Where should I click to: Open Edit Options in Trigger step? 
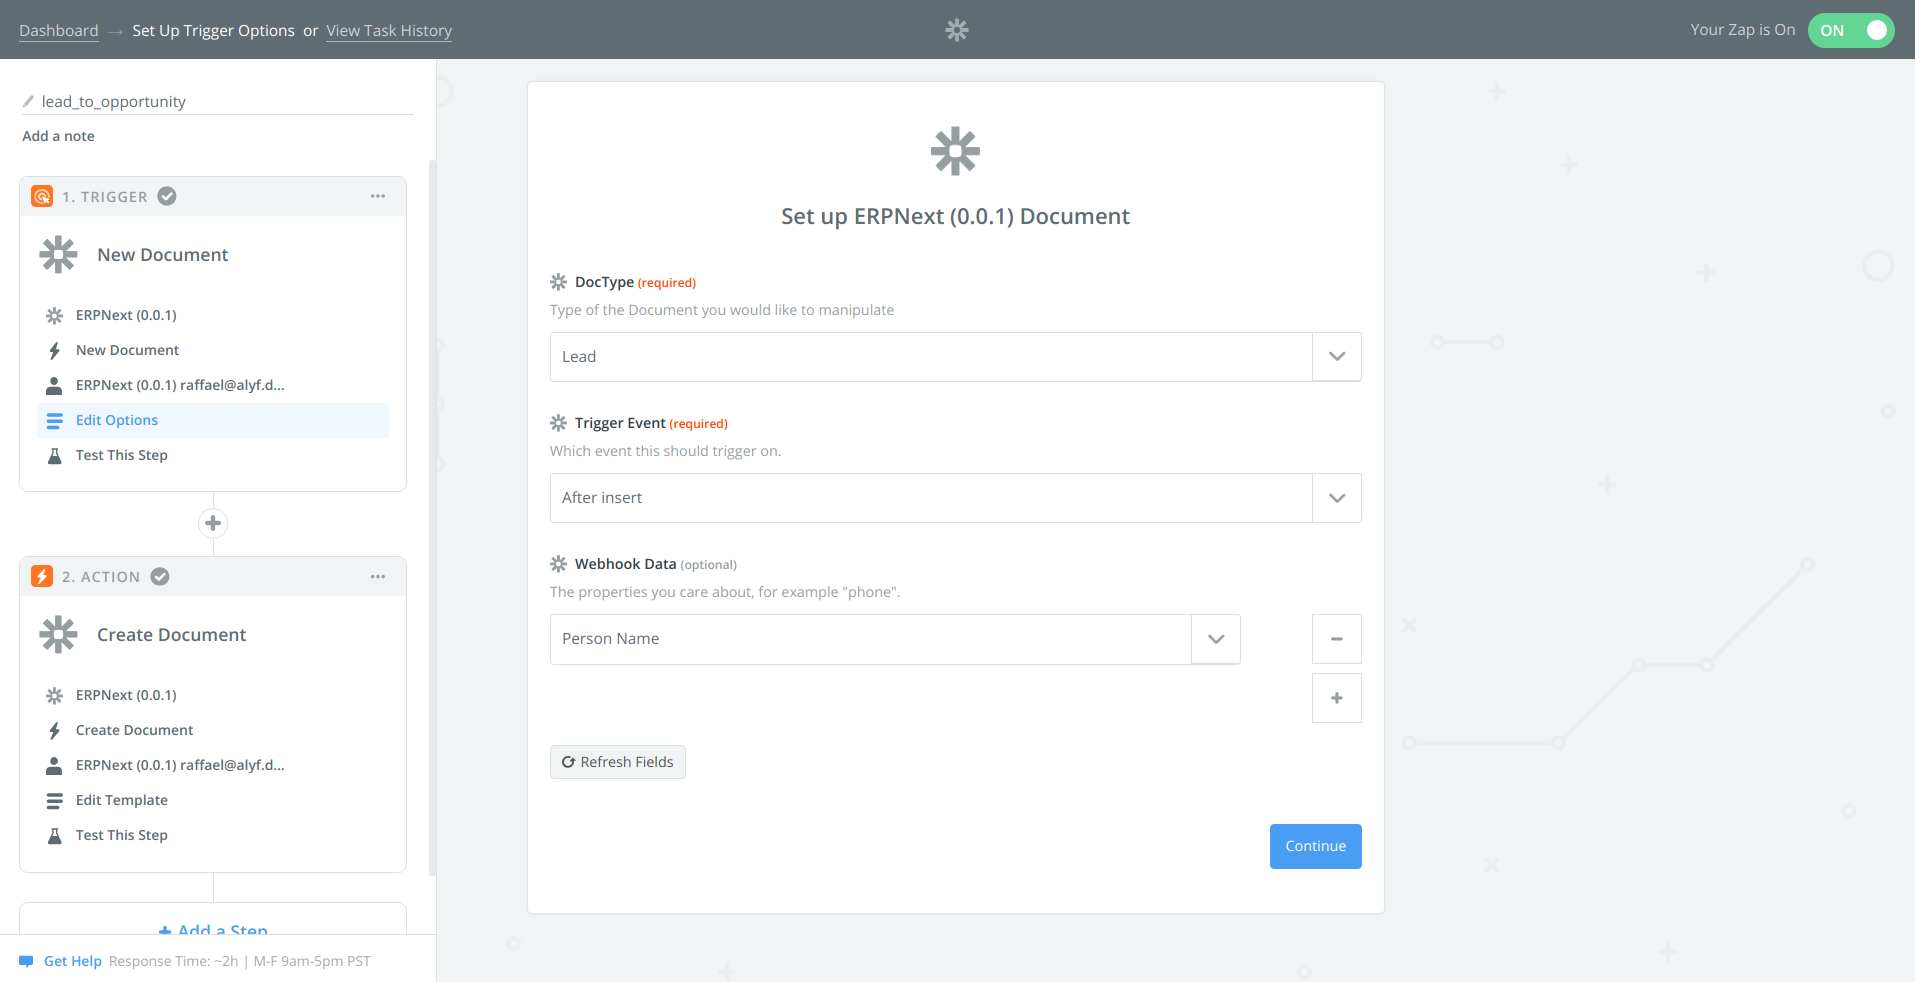[213, 420]
